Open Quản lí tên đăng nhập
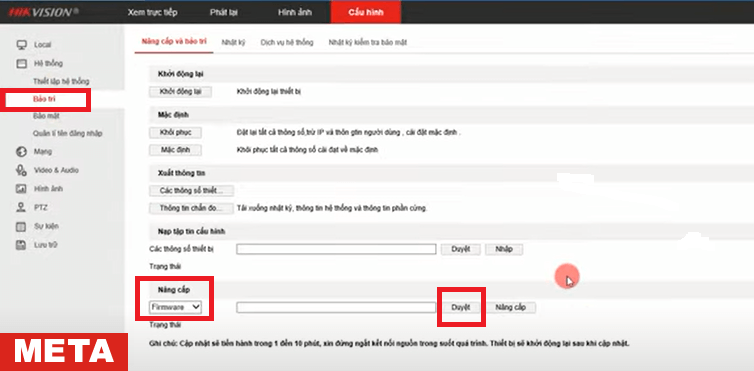The height and width of the screenshot is (371, 754). click(x=67, y=134)
